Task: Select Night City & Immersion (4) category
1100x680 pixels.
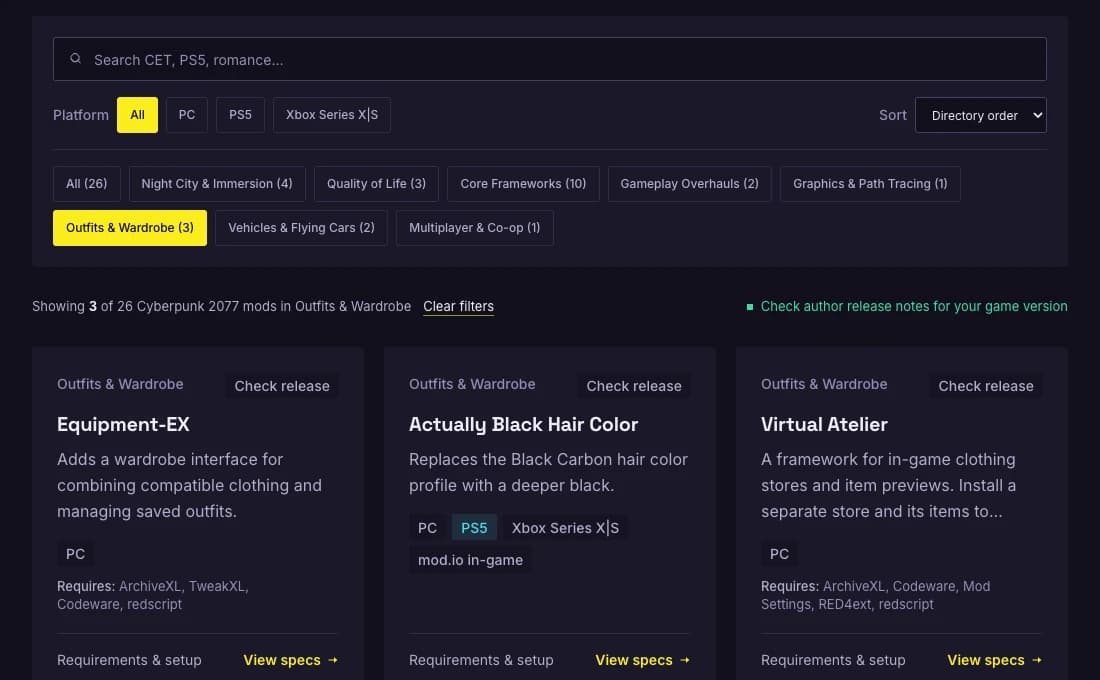Action: coord(217,184)
